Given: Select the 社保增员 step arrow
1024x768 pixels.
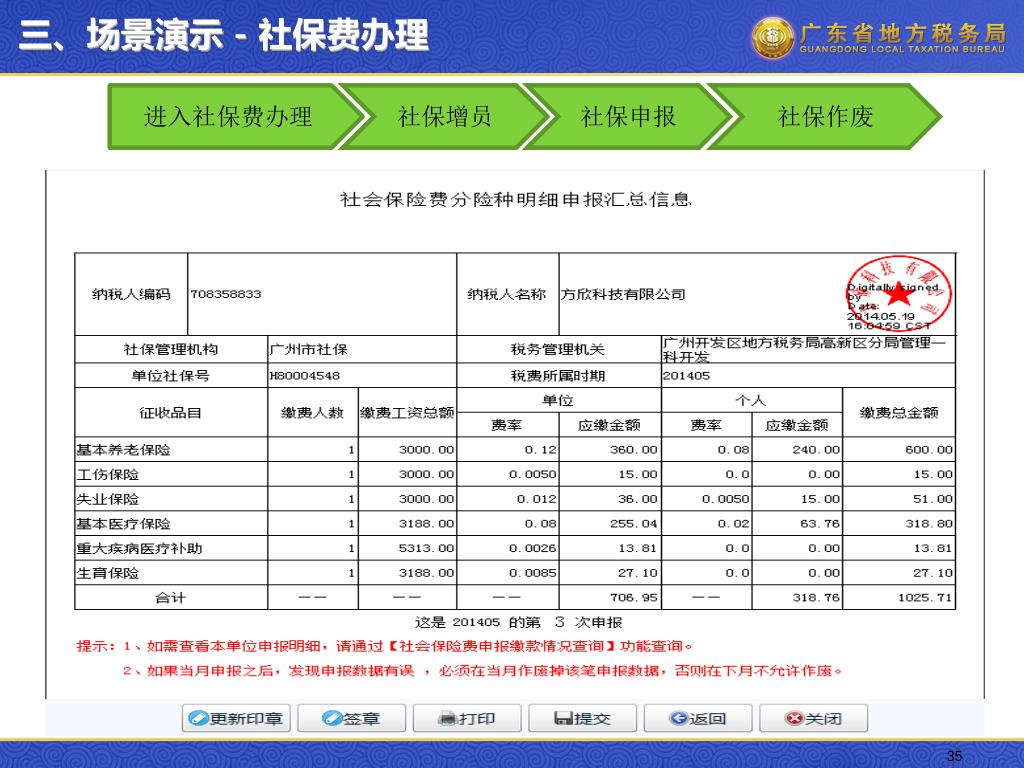Looking at the screenshot, I should 444,117.
